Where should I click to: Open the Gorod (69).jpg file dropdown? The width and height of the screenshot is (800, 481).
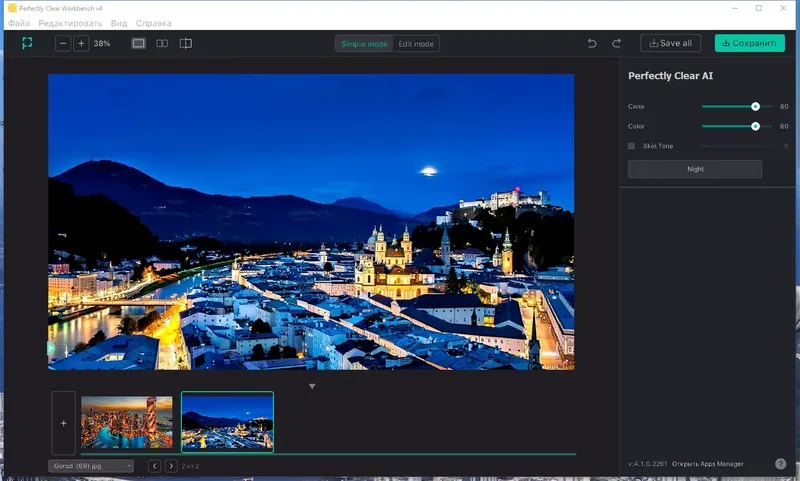[90, 466]
